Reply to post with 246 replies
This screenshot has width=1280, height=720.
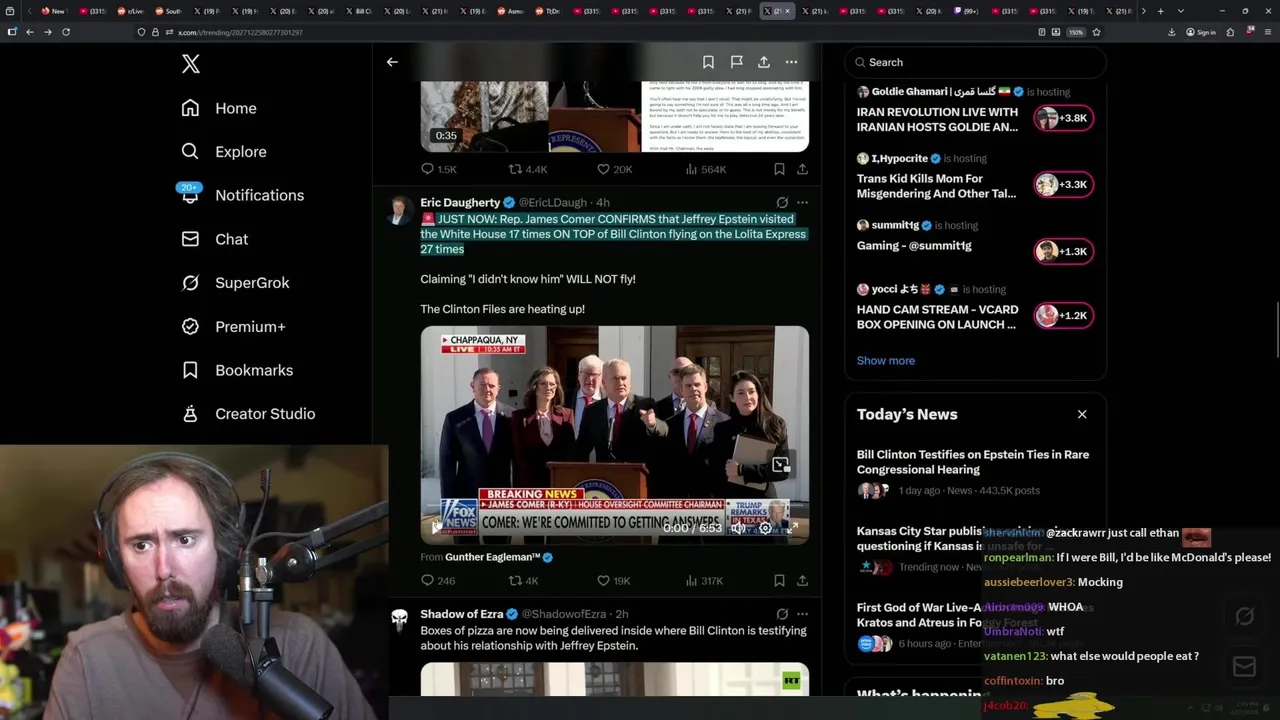tap(437, 581)
